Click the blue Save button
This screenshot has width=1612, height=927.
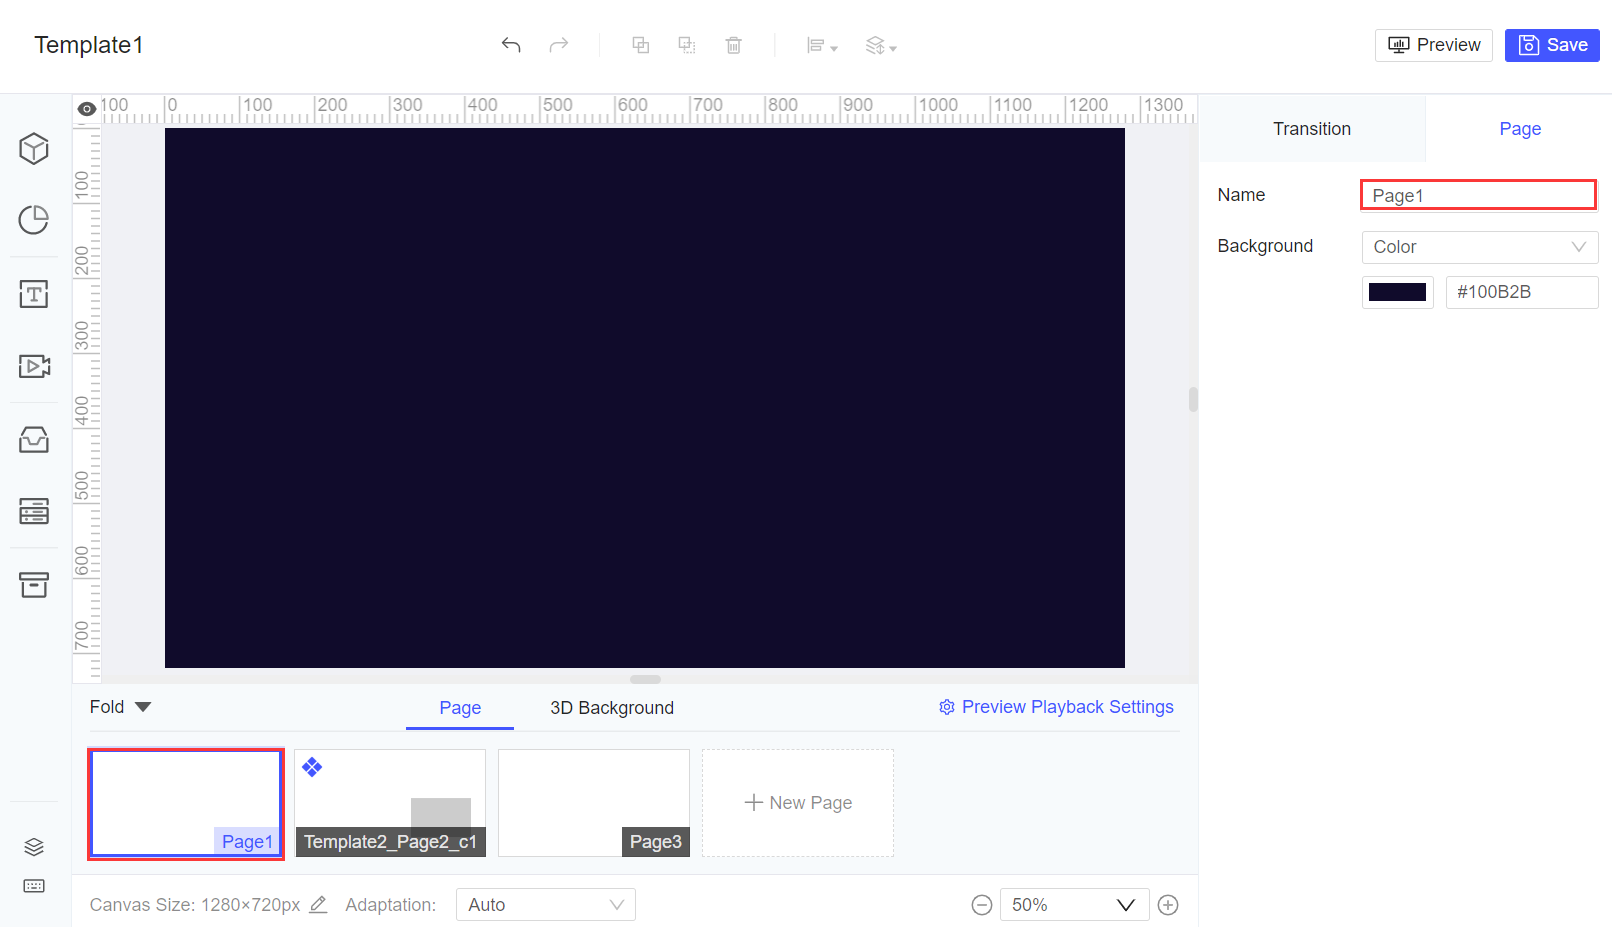pyautogui.click(x=1551, y=45)
